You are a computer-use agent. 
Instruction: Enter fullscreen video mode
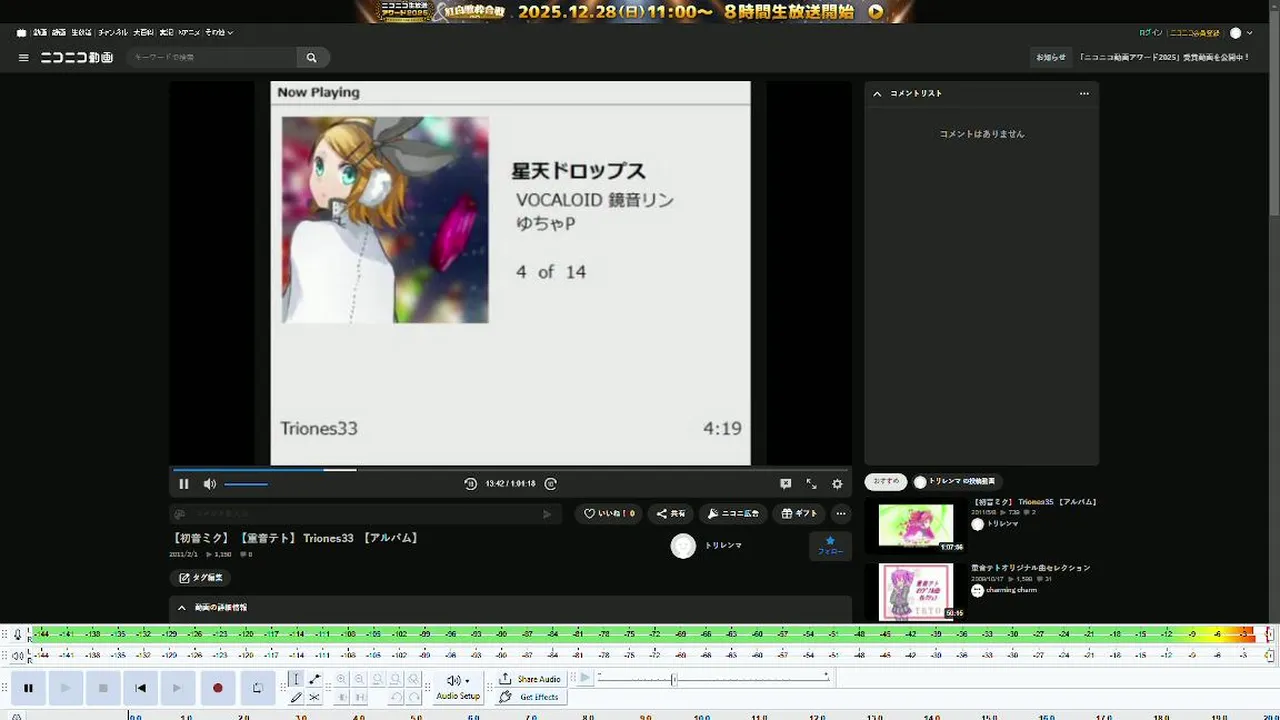click(x=811, y=484)
